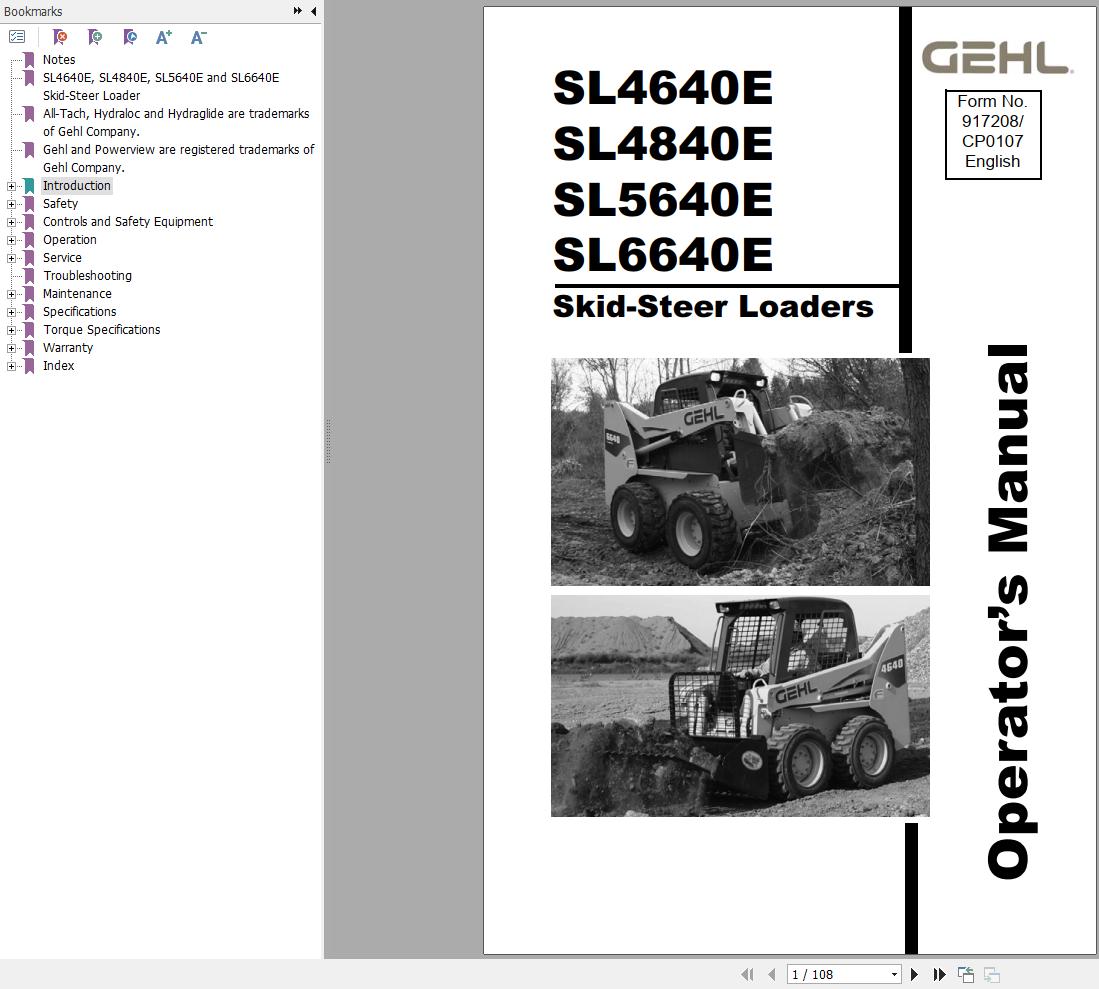Select the Index bookmark
This screenshot has width=1099, height=989.
(x=58, y=366)
